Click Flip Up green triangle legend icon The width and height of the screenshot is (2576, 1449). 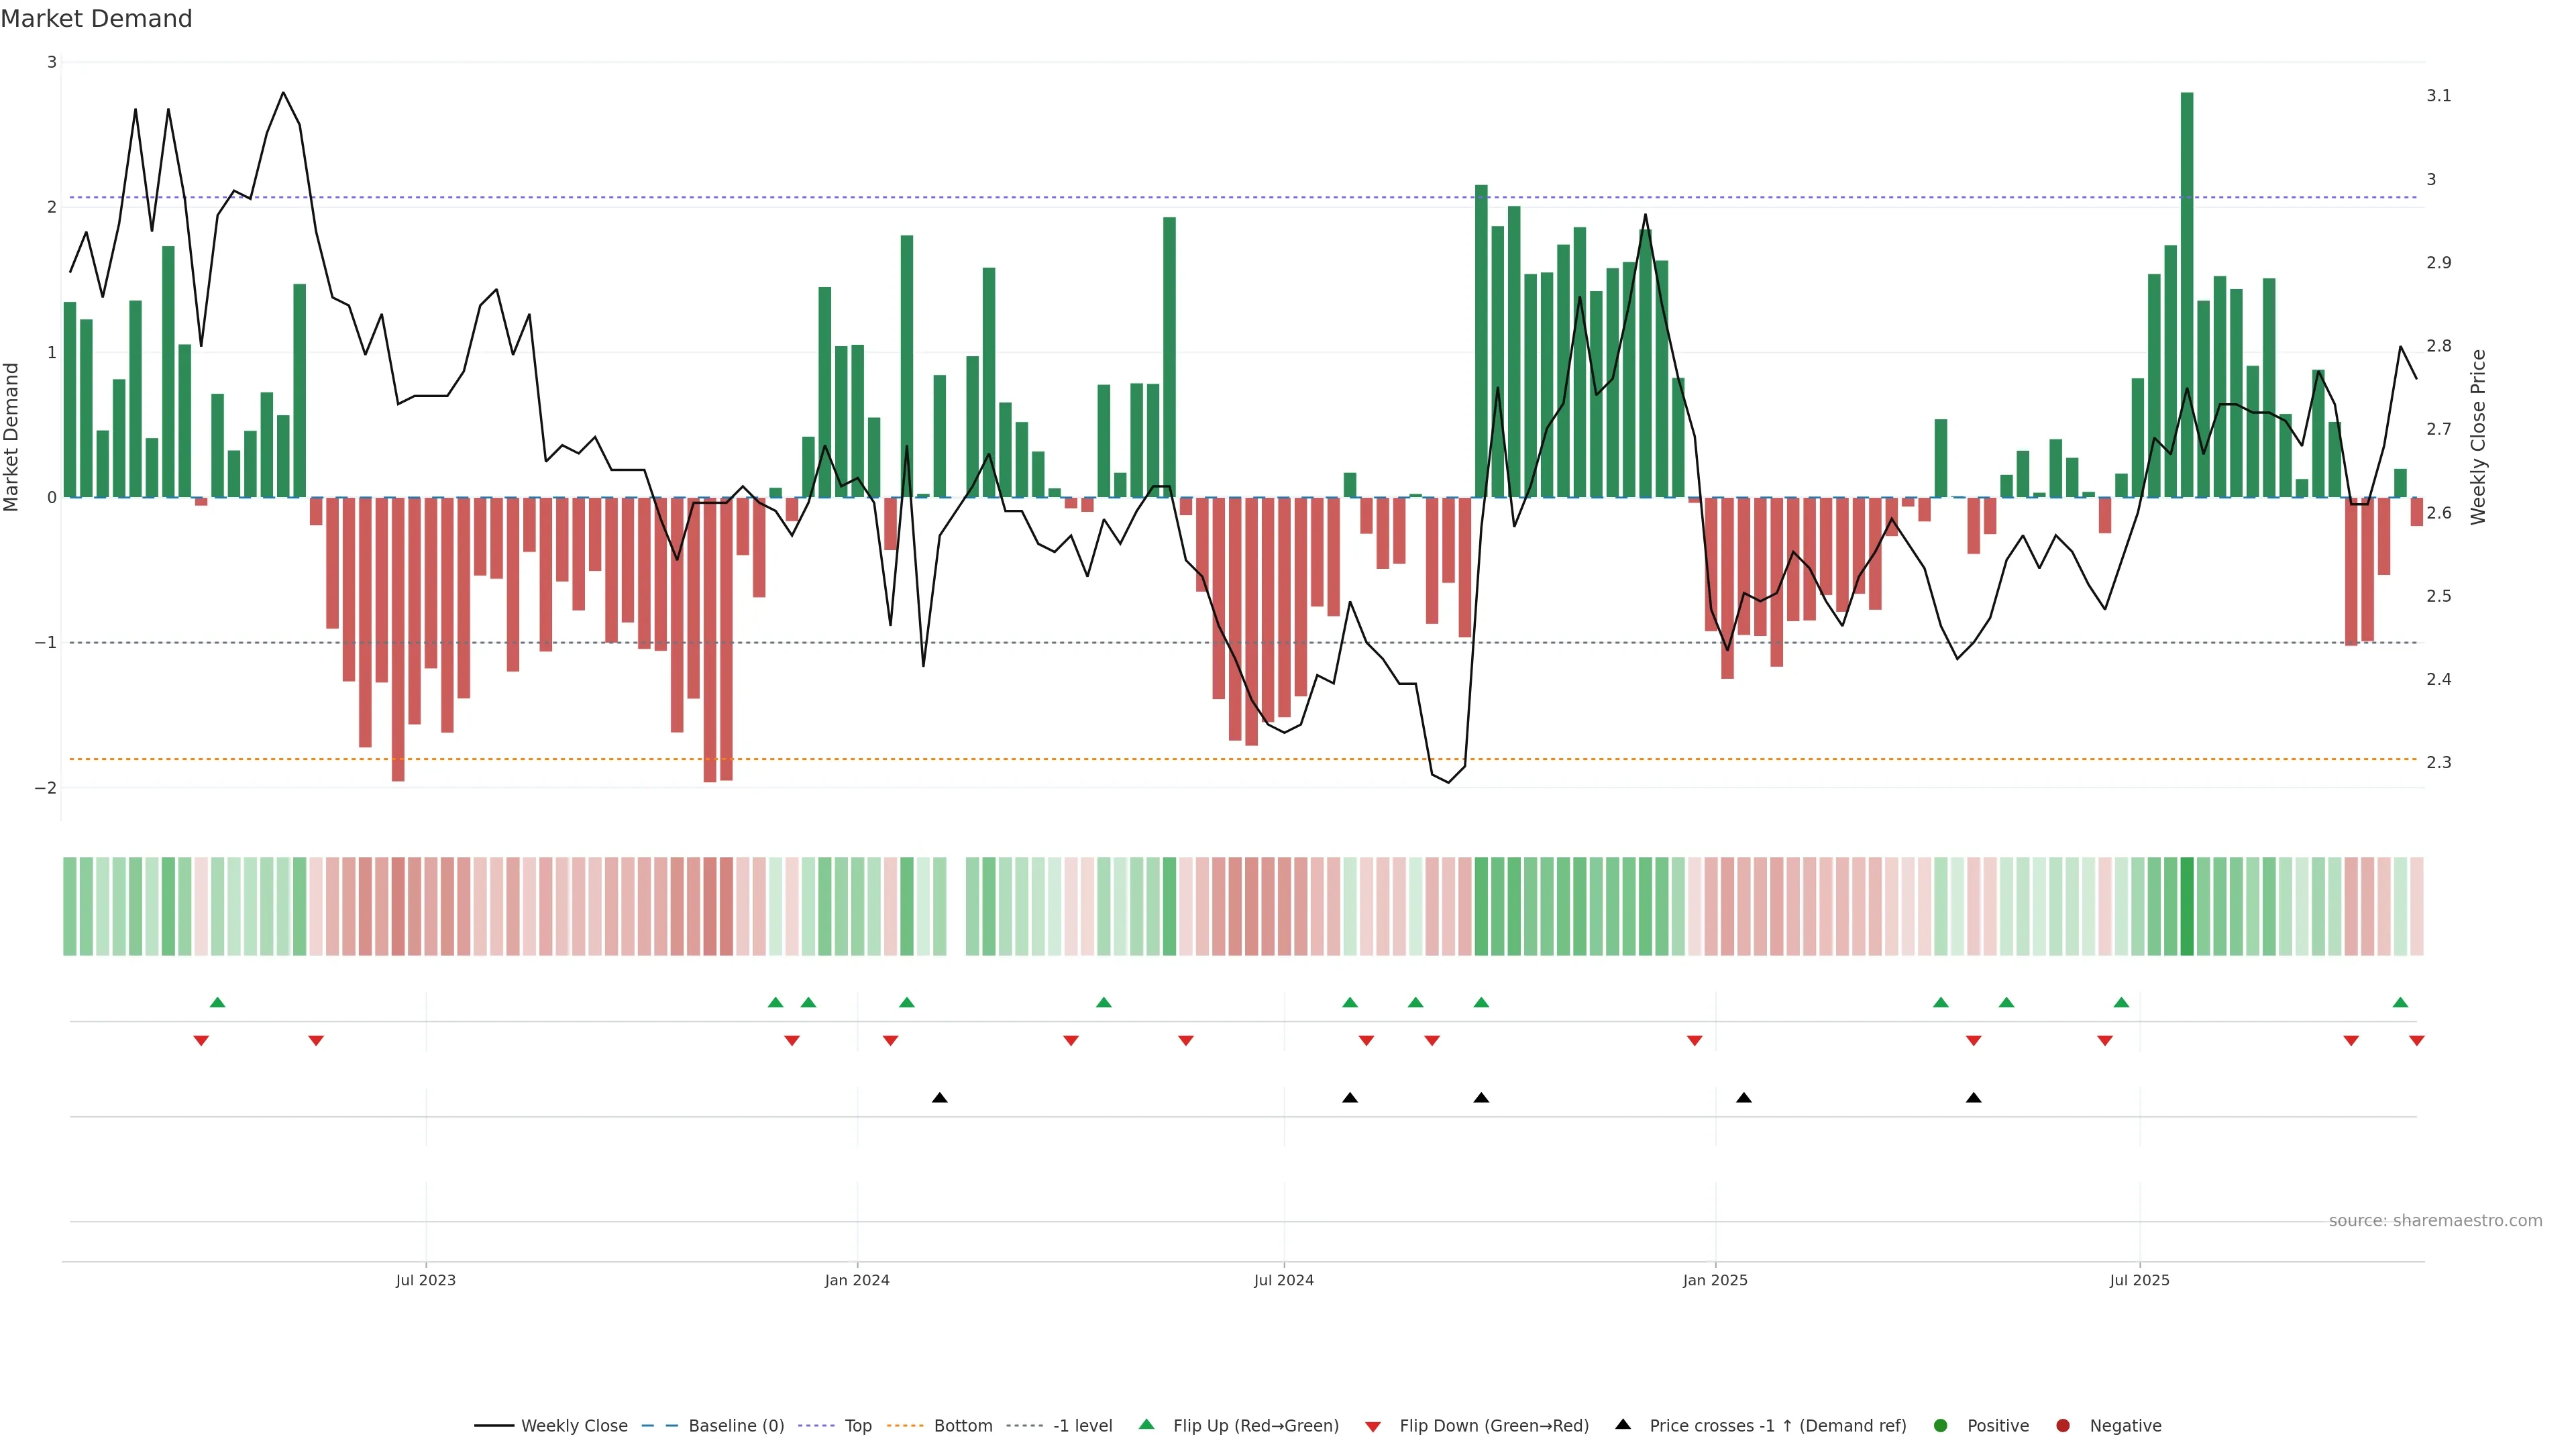(1146, 1424)
